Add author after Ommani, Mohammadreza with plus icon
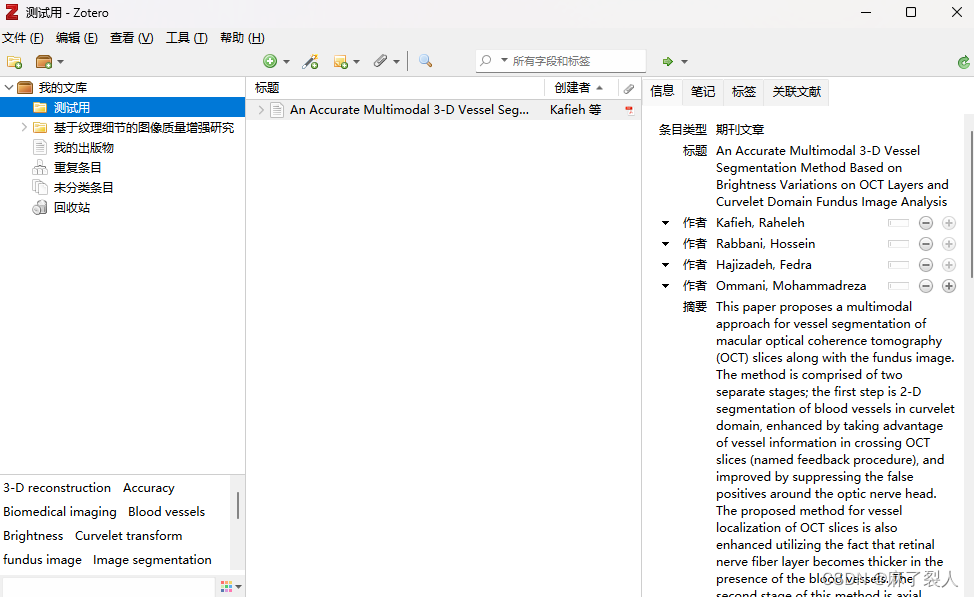Image resolution: width=974 pixels, height=597 pixels. tap(949, 286)
